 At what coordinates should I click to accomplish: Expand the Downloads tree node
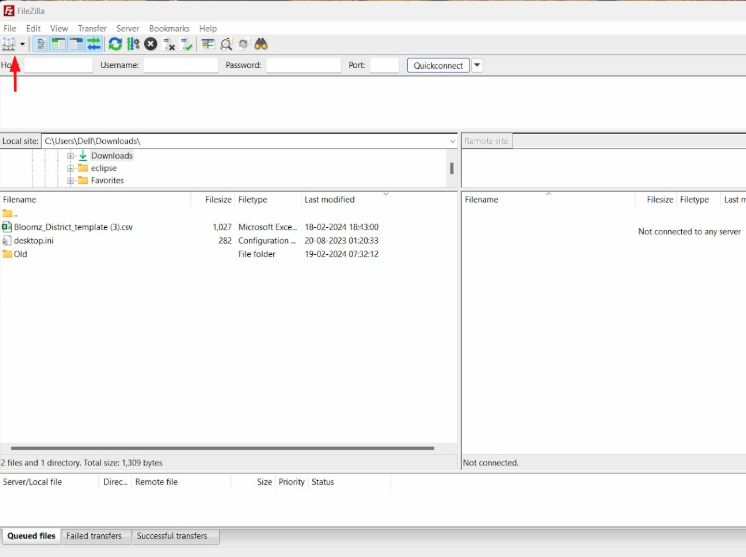point(70,156)
